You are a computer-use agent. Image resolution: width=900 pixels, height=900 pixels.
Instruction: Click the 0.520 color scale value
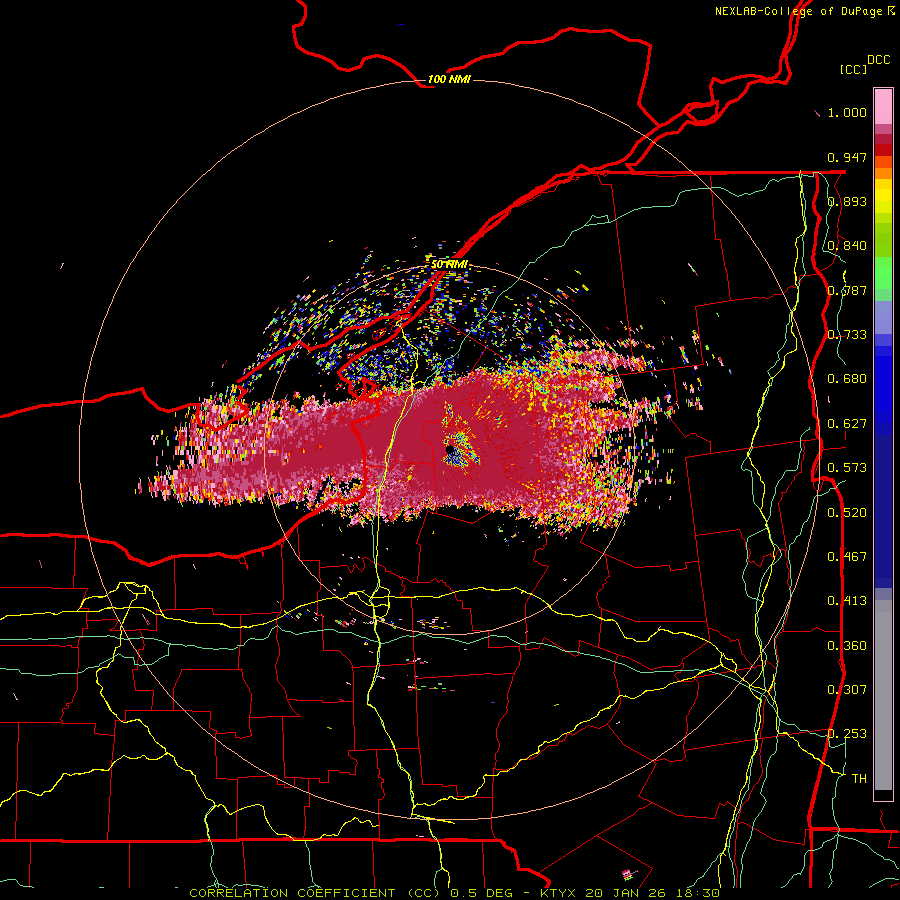pyautogui.click(x=847, y=513)
